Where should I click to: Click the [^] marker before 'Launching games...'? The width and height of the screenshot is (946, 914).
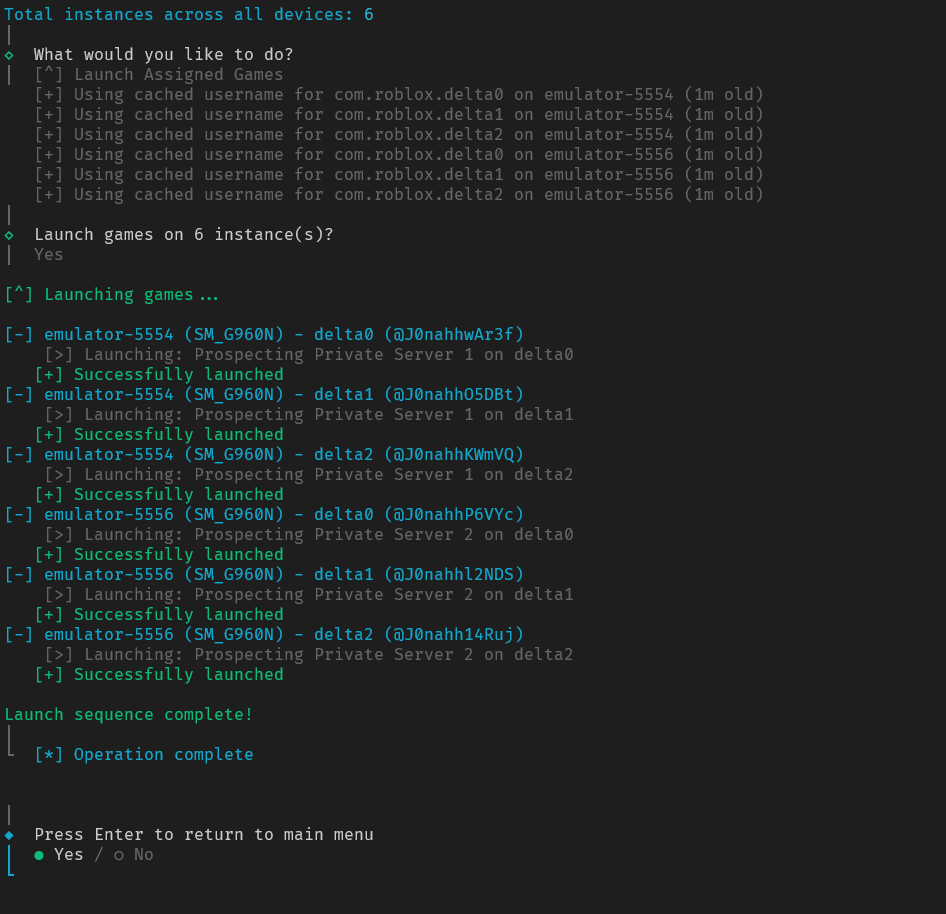[x=19, y=294]
